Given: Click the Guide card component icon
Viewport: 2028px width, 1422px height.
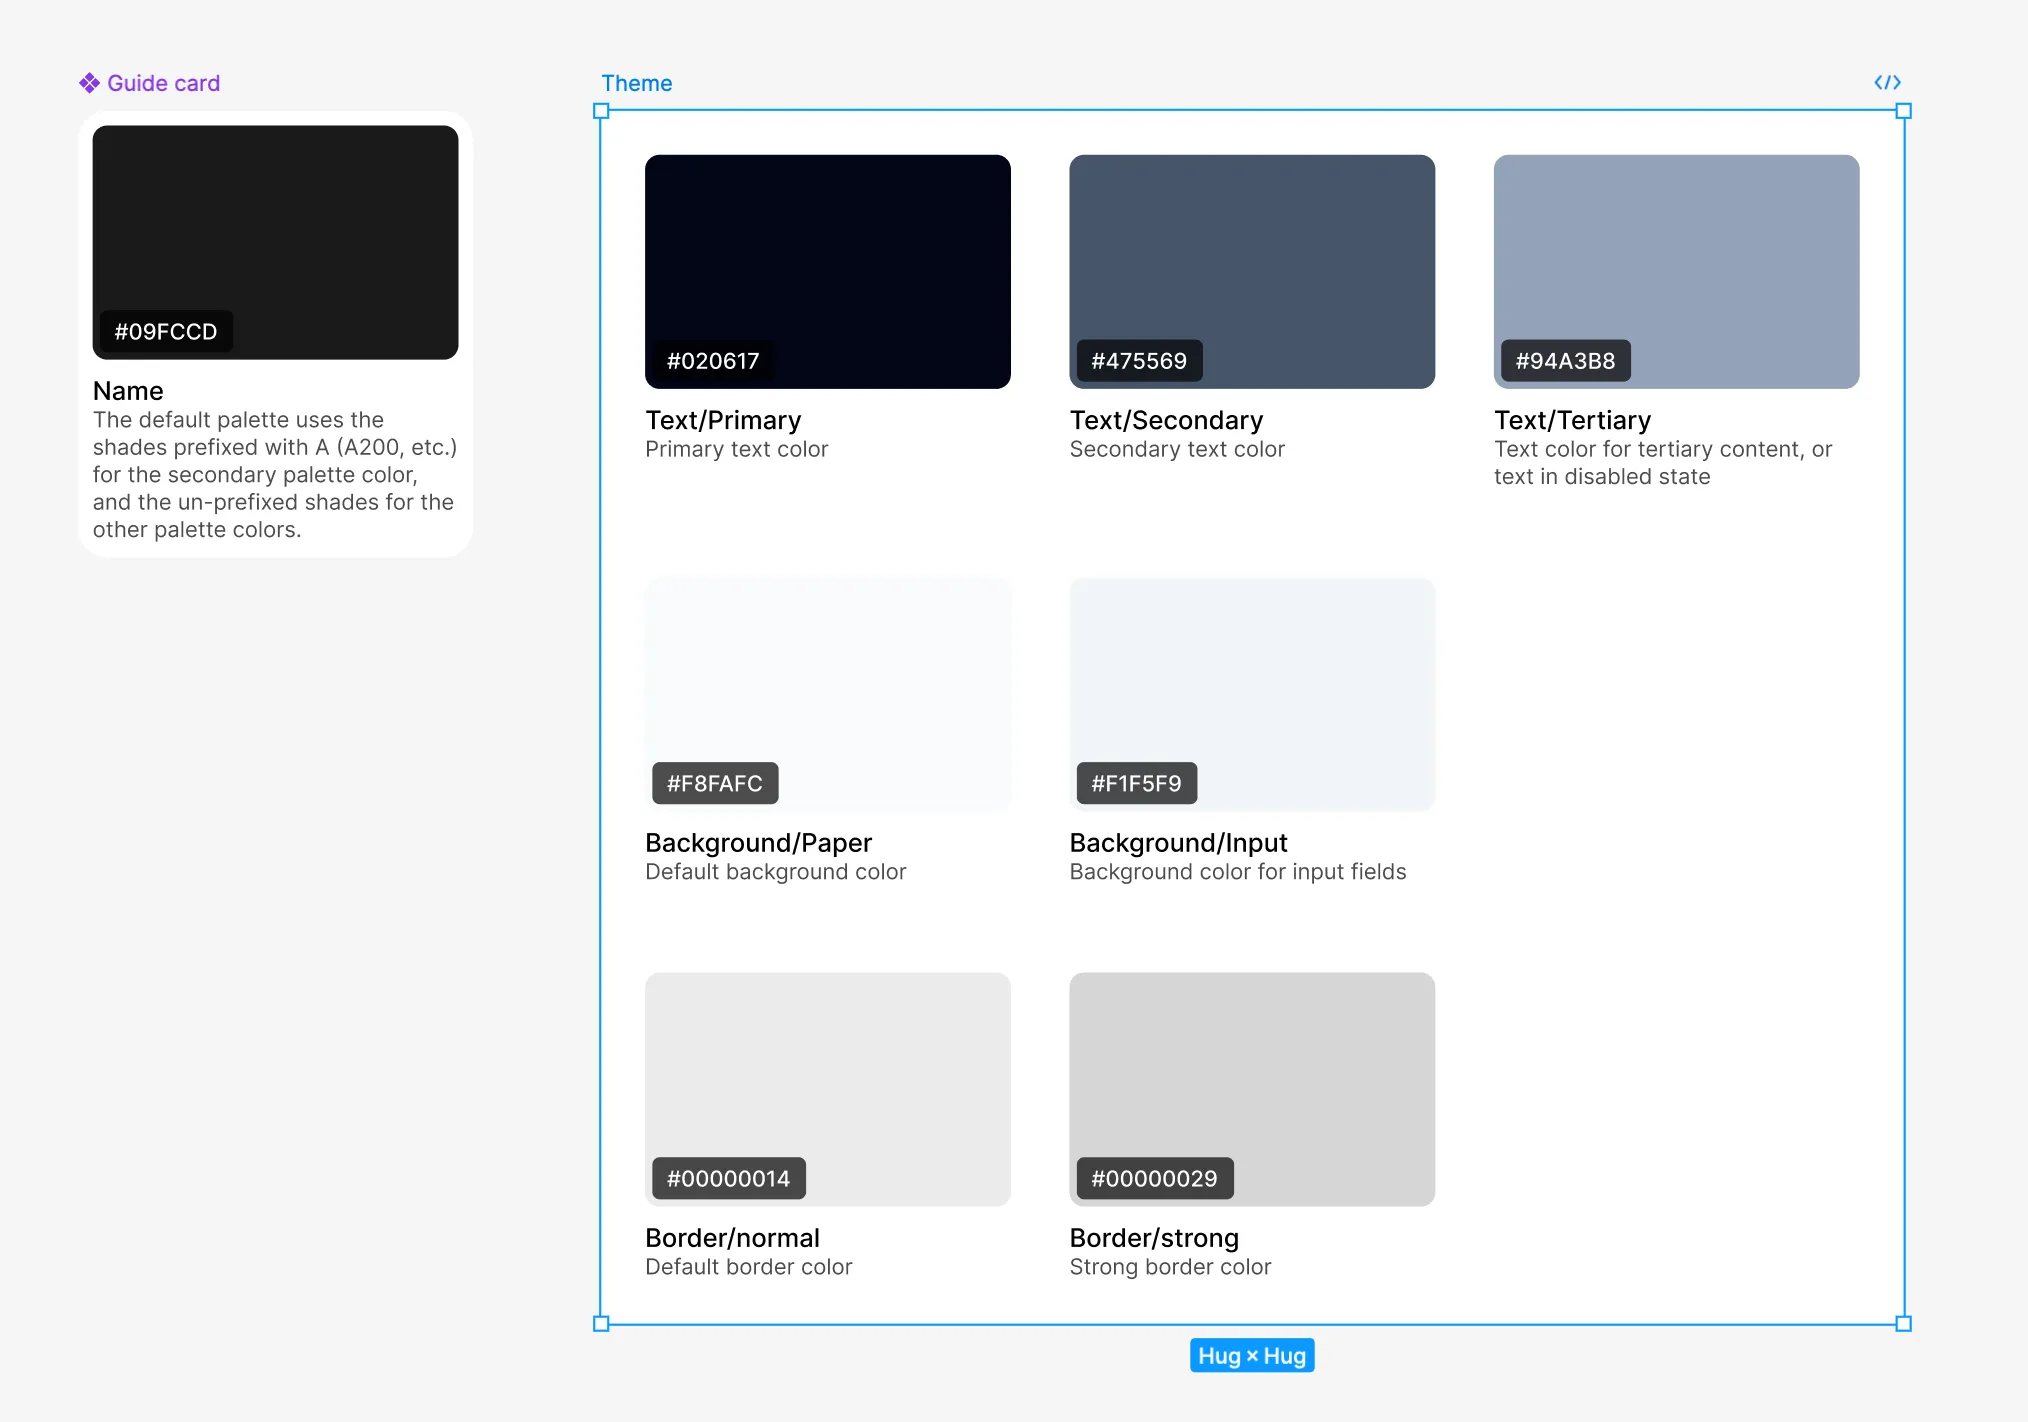Looking at the screenshot, I should 89,83.
